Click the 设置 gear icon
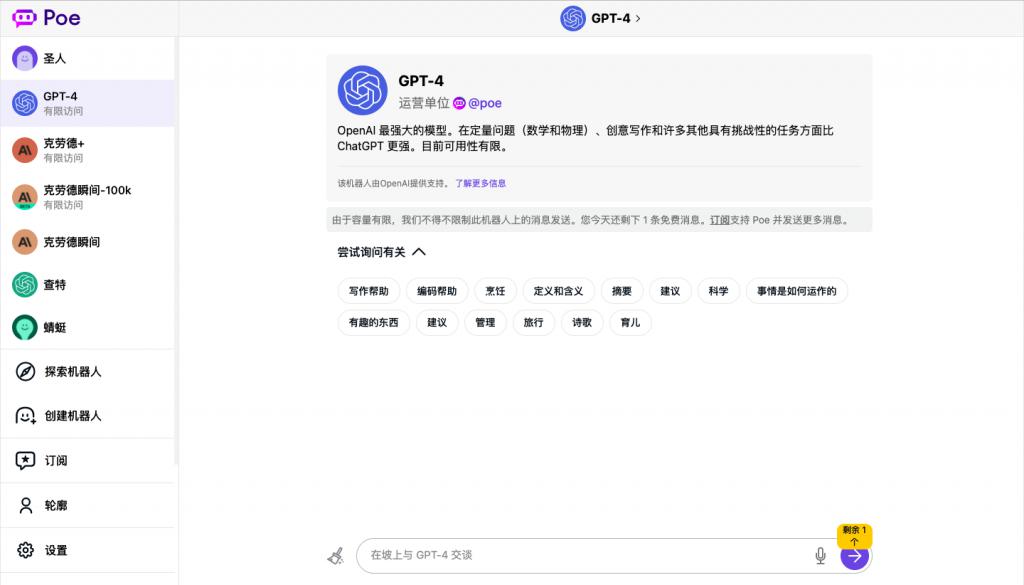 tap(25, 550)
